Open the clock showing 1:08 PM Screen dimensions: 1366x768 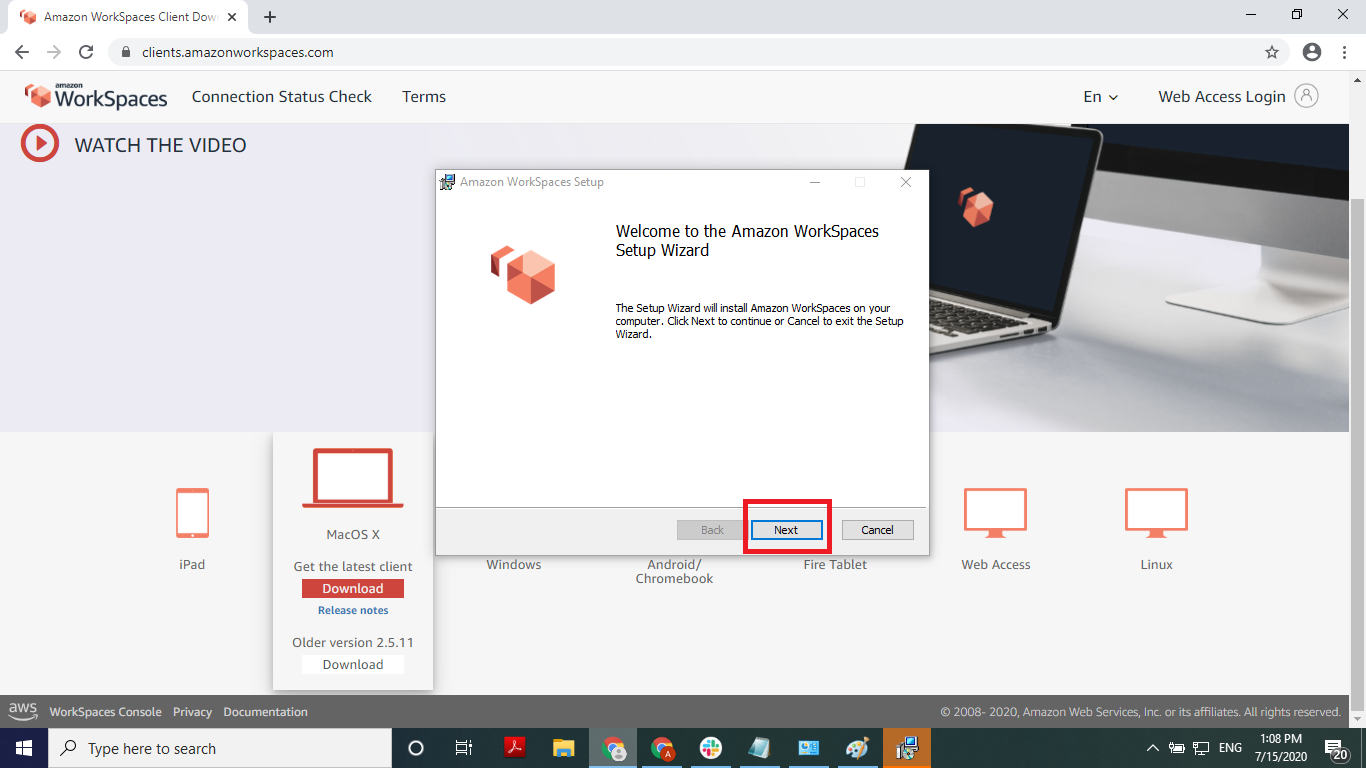[1281, 748]
